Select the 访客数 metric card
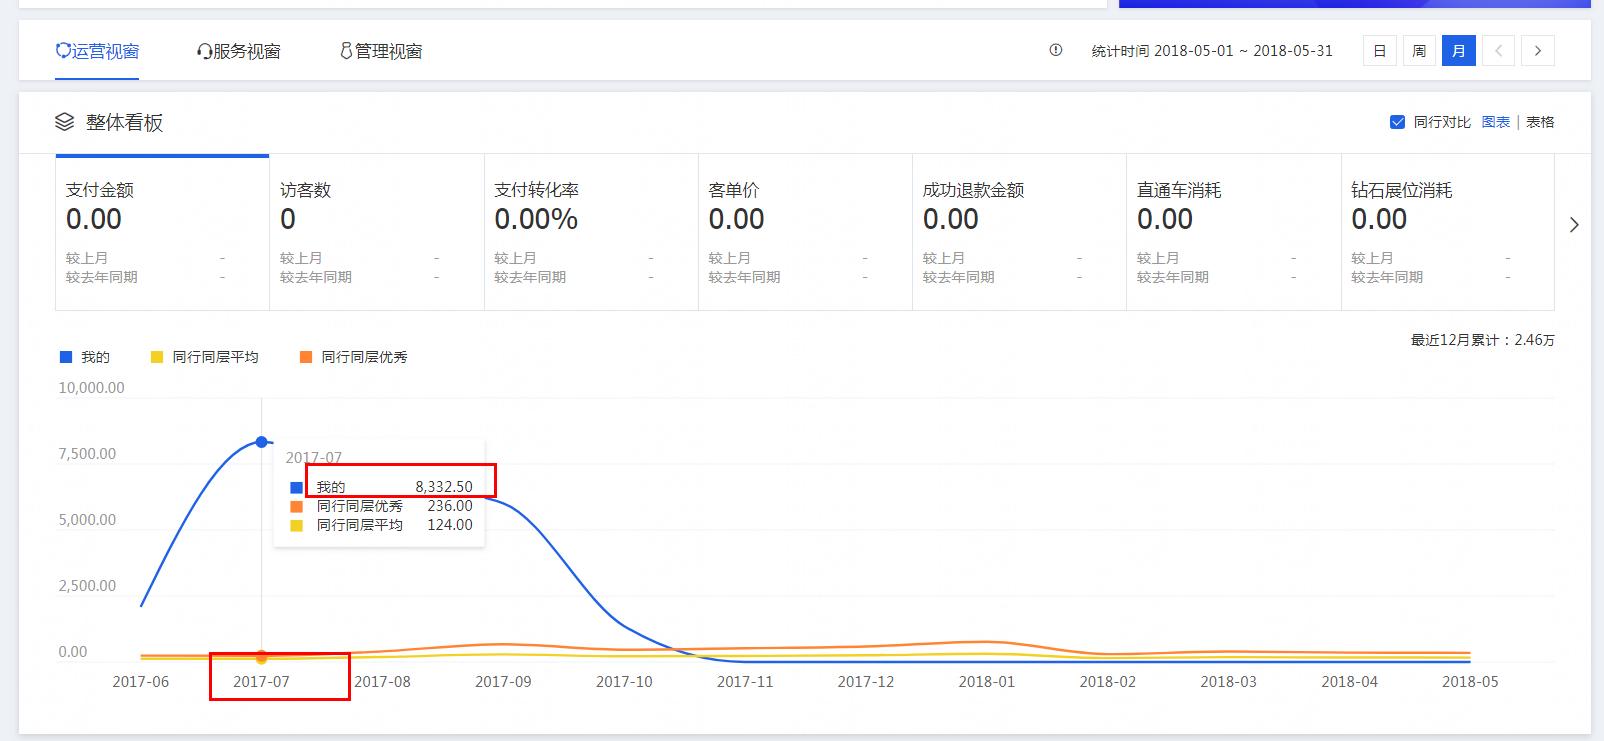 [377, 232]
